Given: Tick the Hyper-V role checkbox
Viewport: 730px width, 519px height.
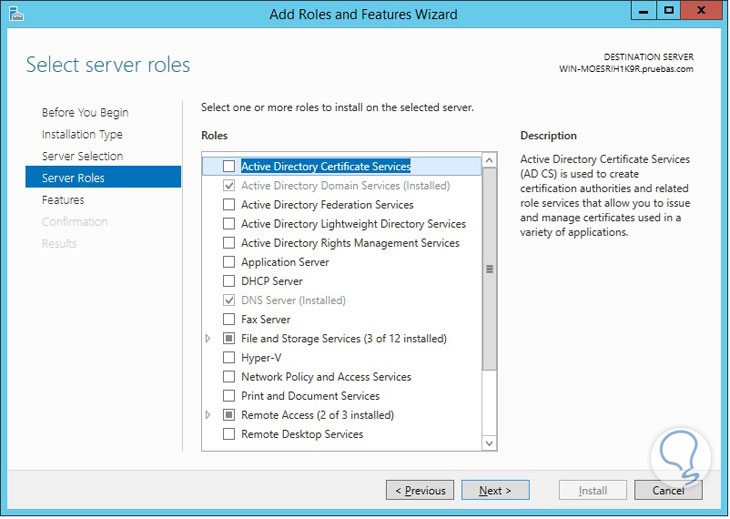Looking at the screenshot, I should click(229, 358).
